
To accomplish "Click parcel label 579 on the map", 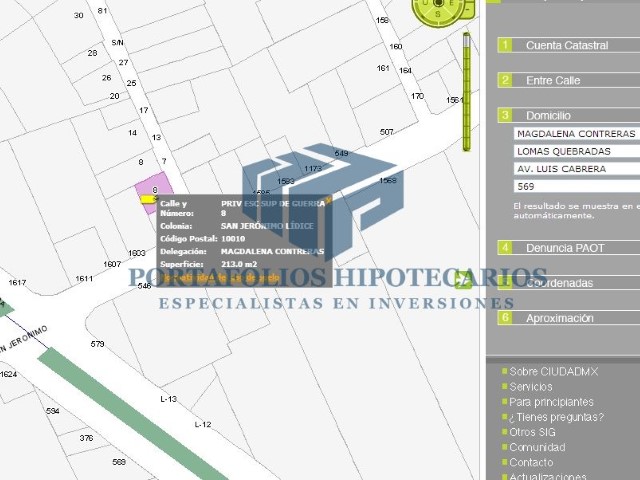I will [x=97, y=344].
